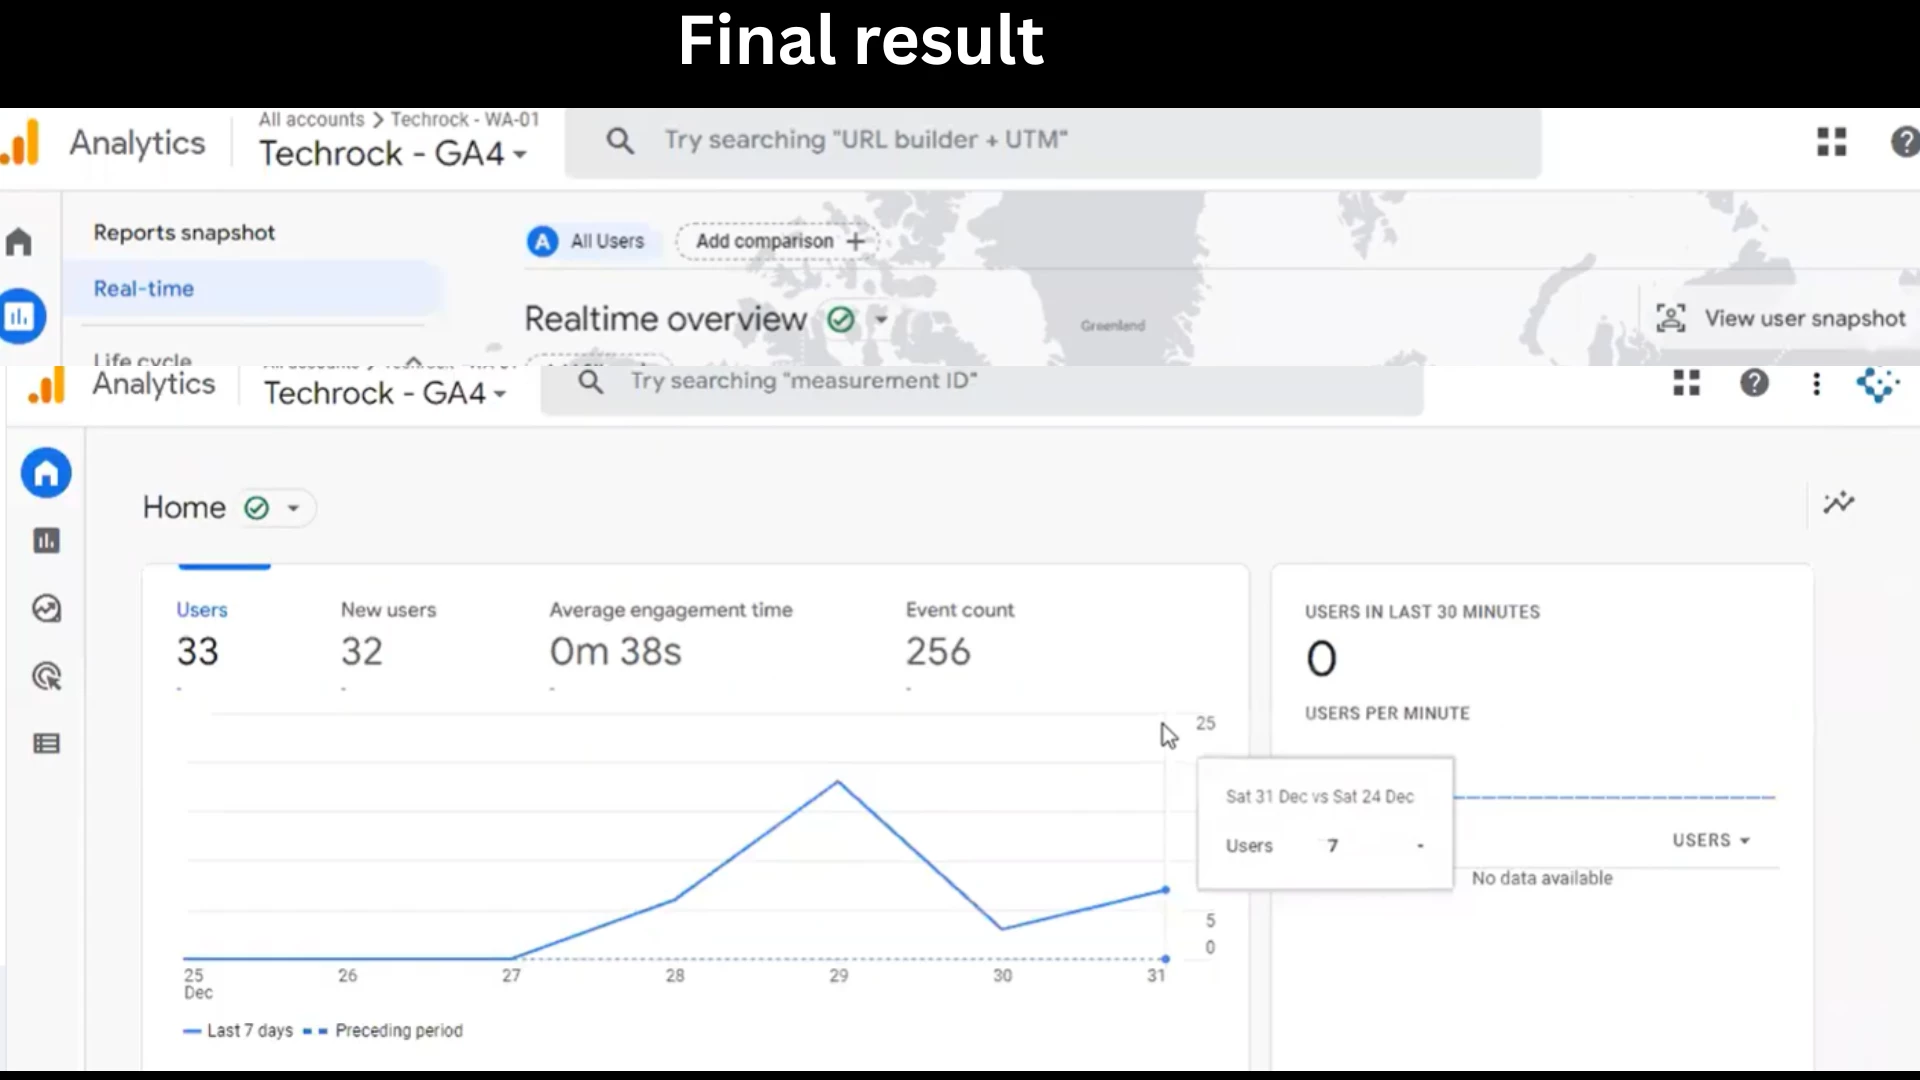Open the Reports bar chart sidebar icon
This screenshot has width=1920, height=1080.
(x=46, y=541)
